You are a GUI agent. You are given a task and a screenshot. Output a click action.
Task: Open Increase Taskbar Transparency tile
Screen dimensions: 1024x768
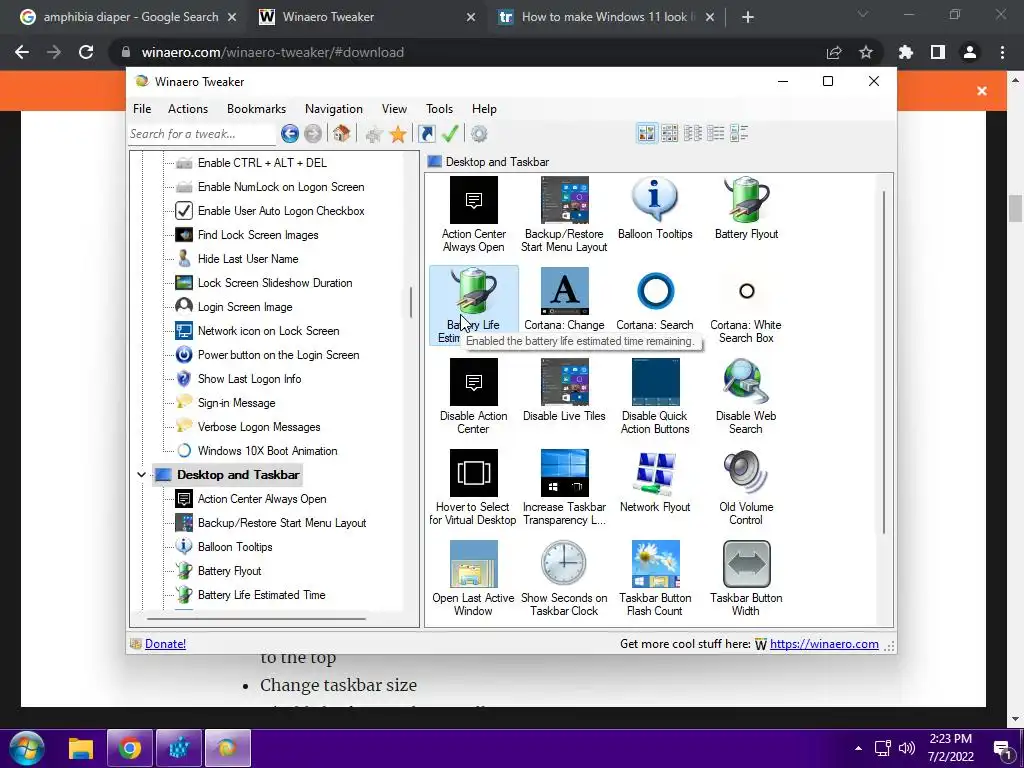pyautogui.click(x=564, y=487)
